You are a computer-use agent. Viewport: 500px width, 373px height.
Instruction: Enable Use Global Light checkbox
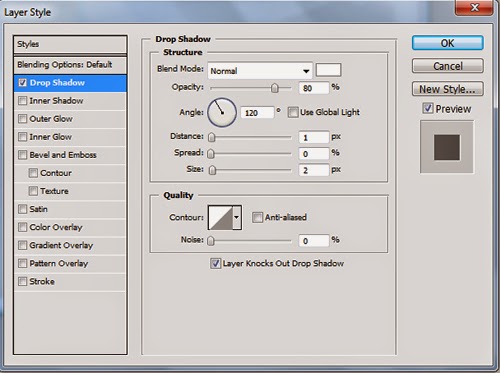tap(293, 112)
